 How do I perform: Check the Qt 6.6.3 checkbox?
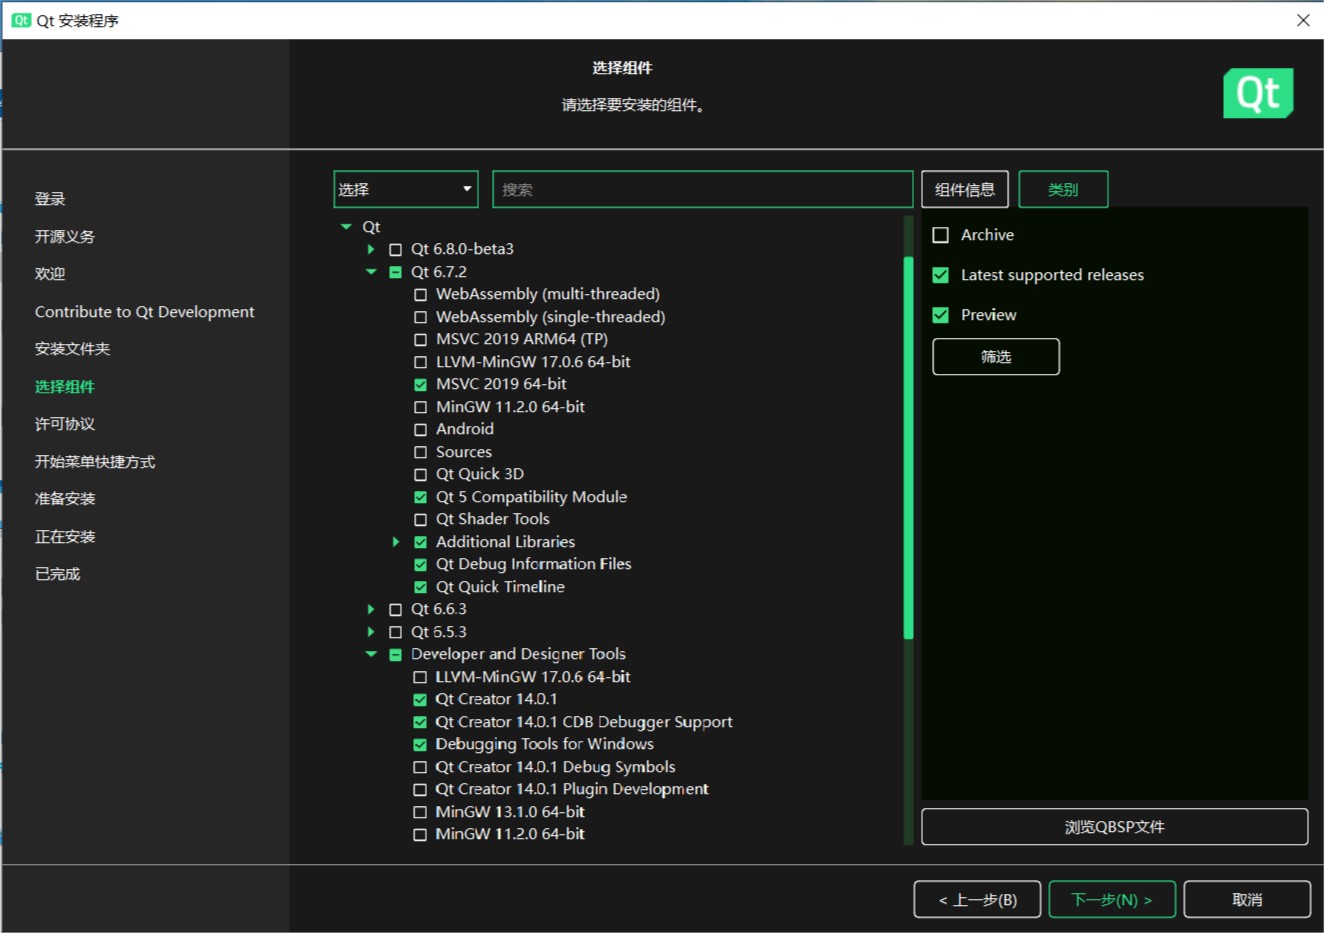(395, 609)
